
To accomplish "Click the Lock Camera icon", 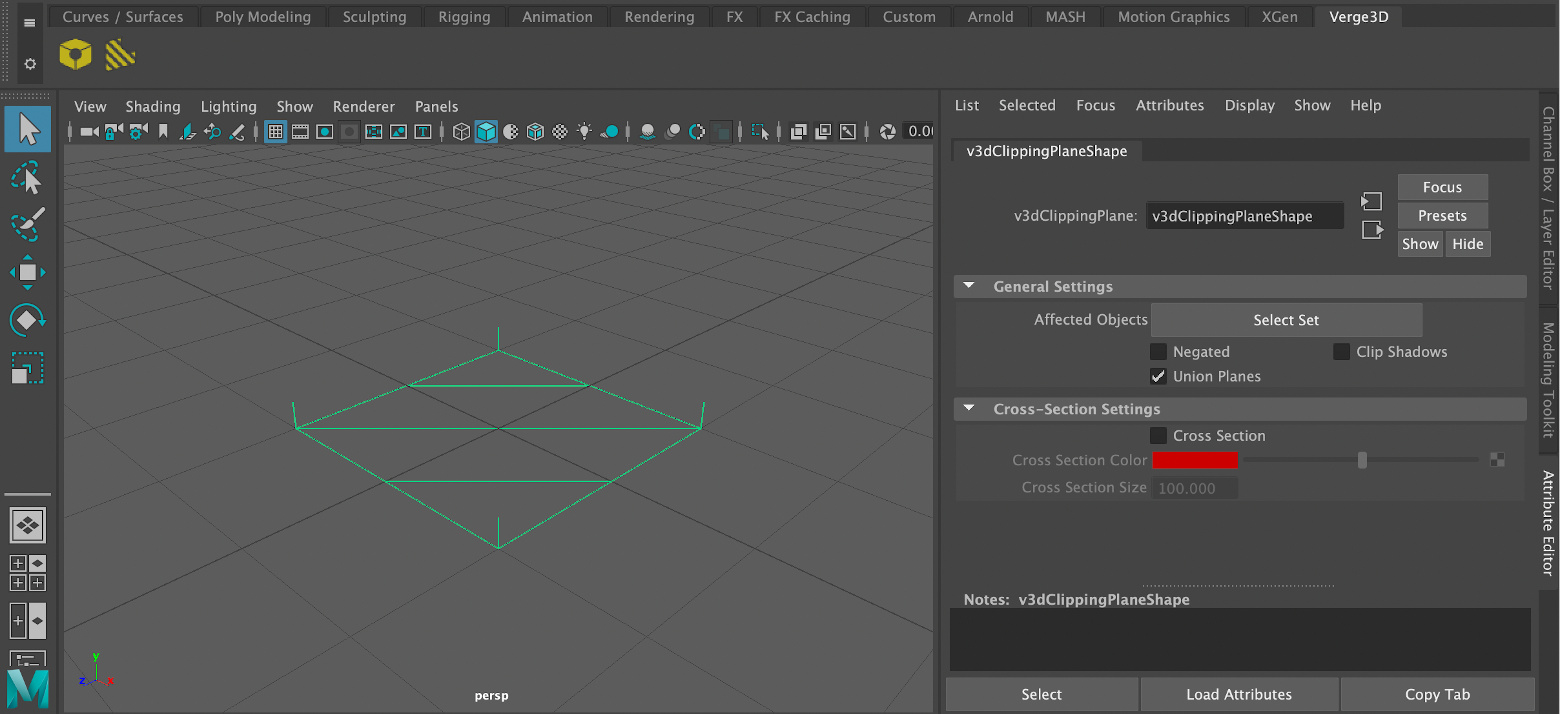I will 113,131.
